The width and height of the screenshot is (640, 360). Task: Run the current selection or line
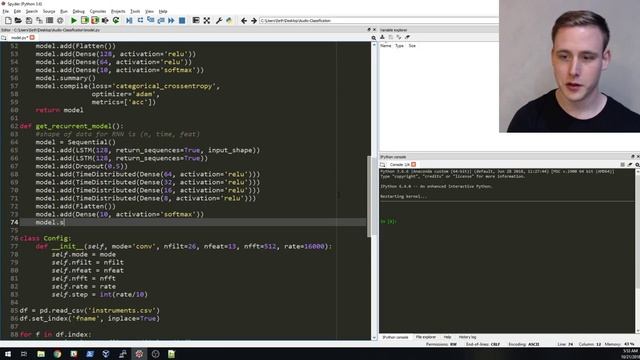click(105, 20)
